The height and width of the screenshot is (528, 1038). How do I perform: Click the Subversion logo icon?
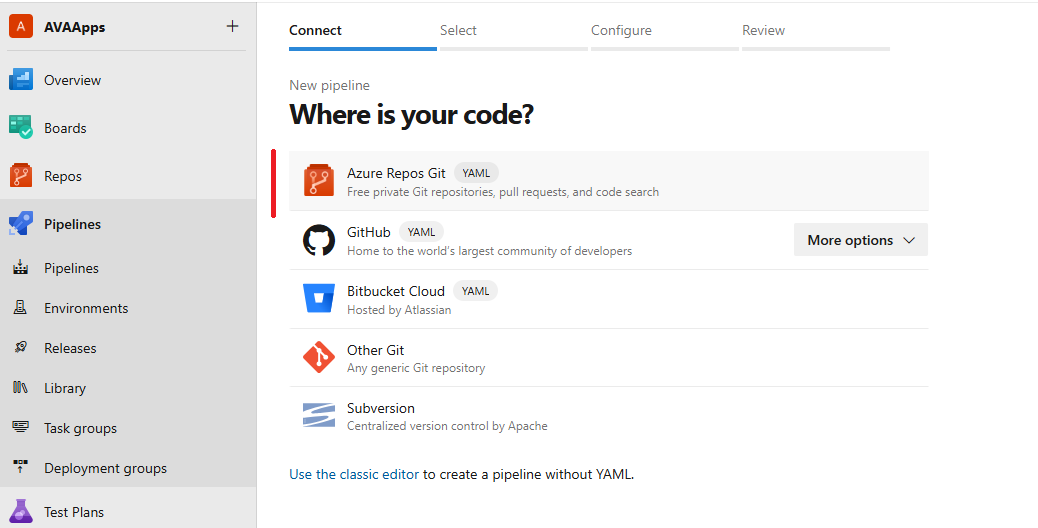coord(319,415)
